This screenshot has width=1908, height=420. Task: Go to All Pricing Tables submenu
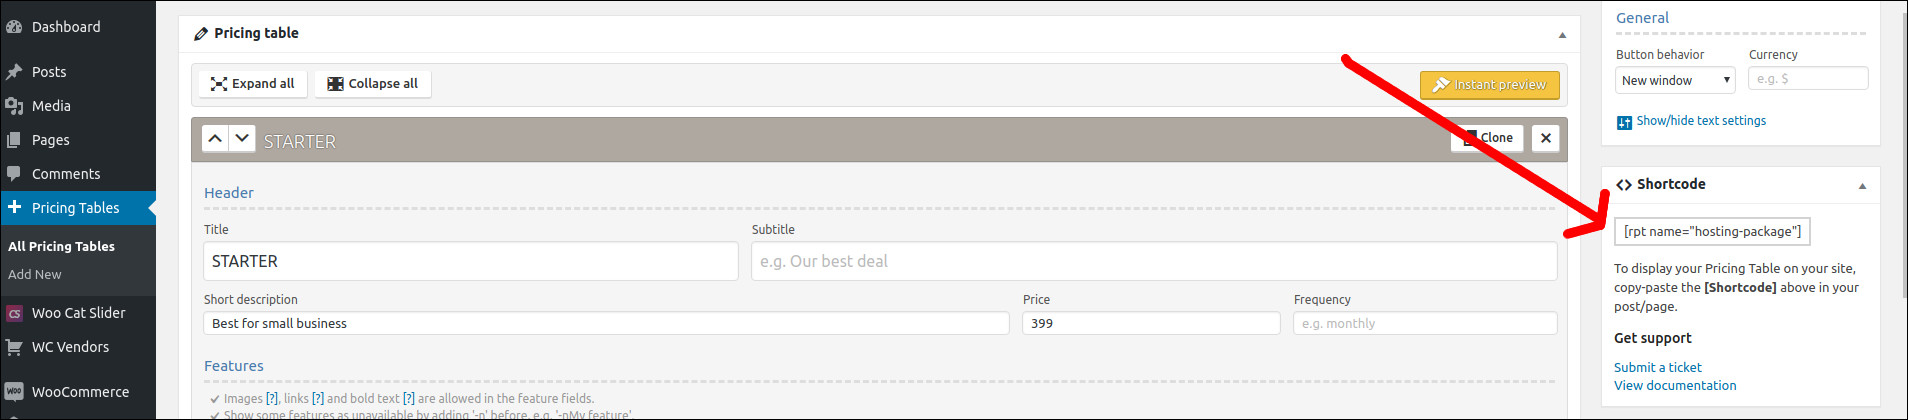click(x=61, y=246)
